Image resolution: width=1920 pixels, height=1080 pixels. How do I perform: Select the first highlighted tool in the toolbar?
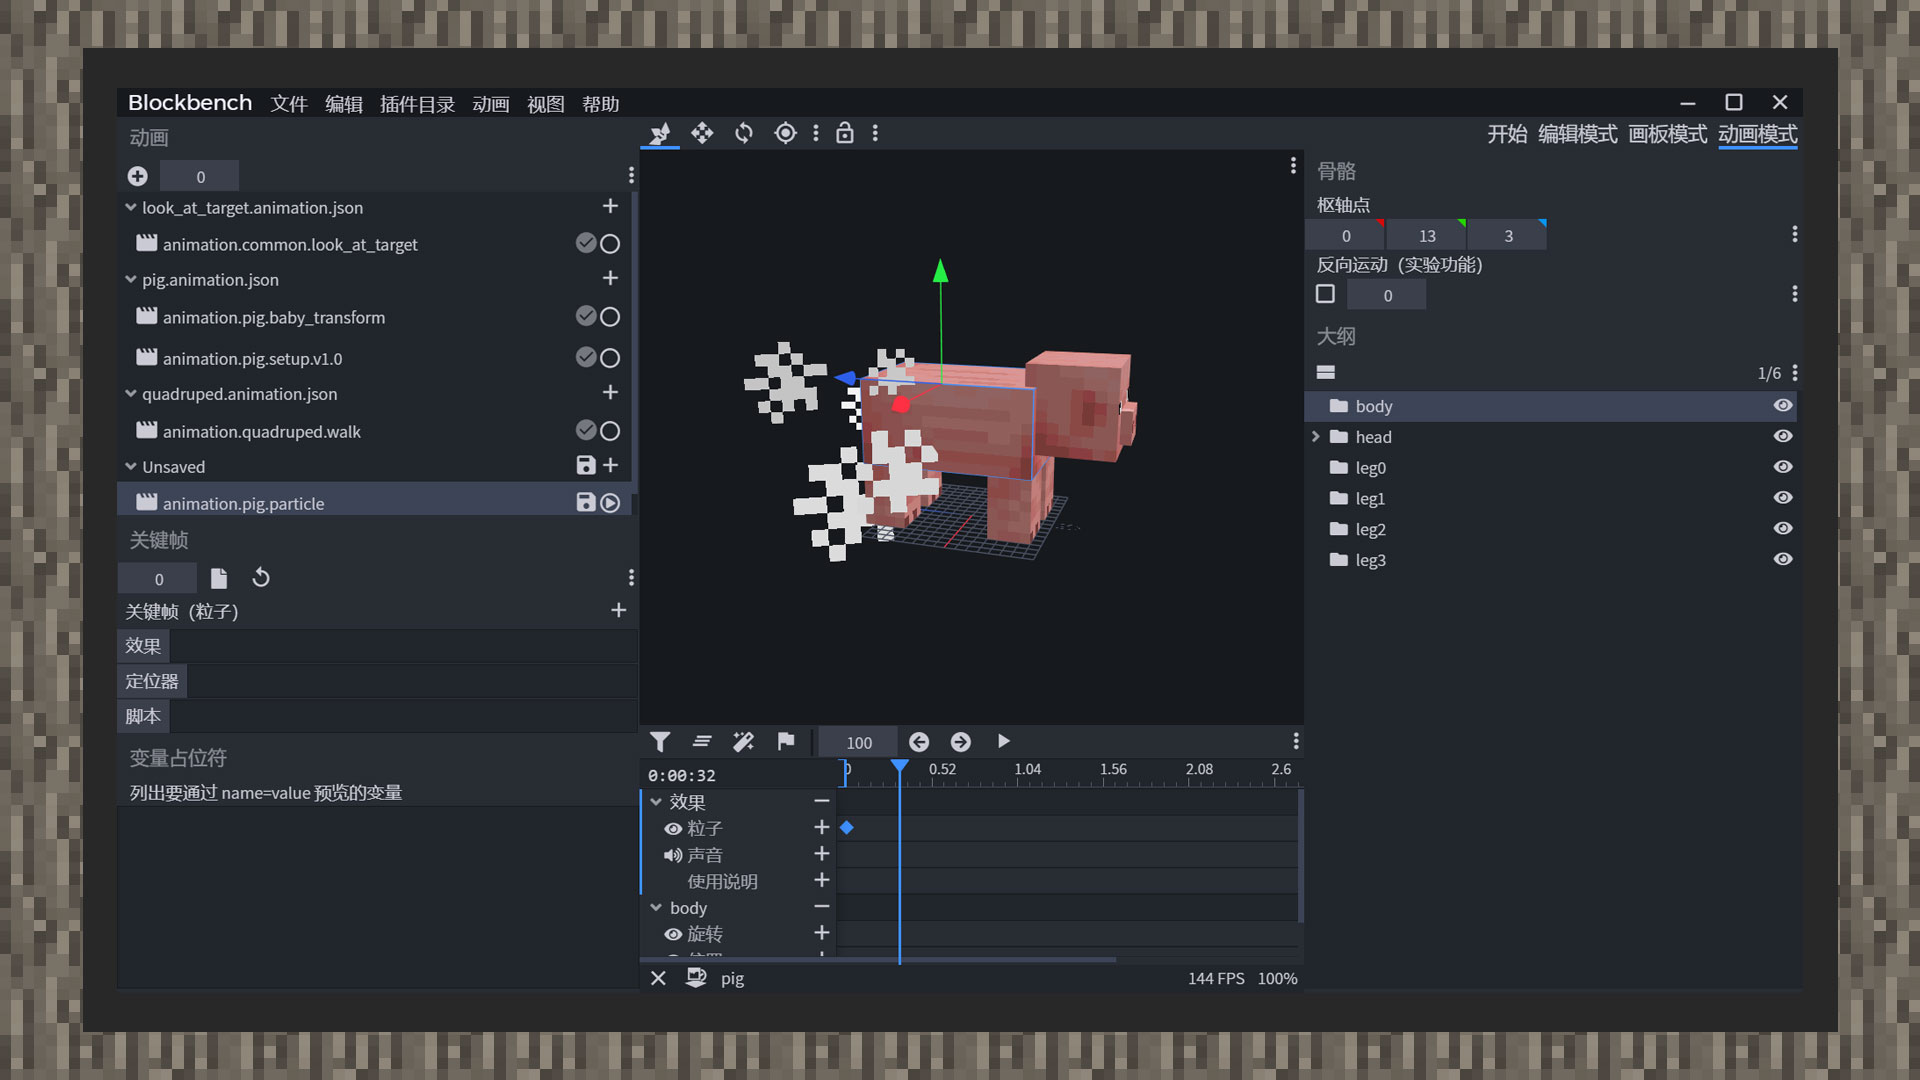click(660, 133)
